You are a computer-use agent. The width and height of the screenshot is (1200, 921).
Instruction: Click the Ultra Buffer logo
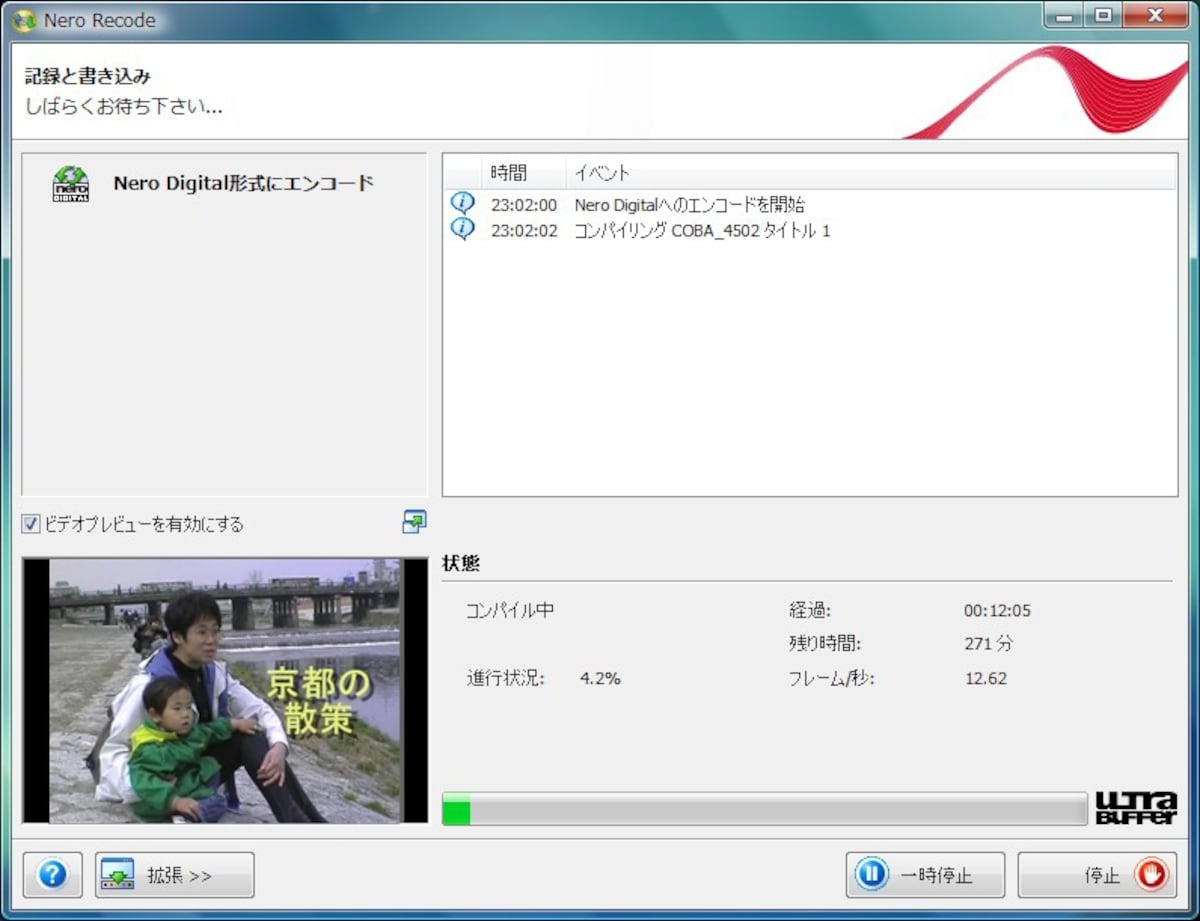[x=1135, y=808]
